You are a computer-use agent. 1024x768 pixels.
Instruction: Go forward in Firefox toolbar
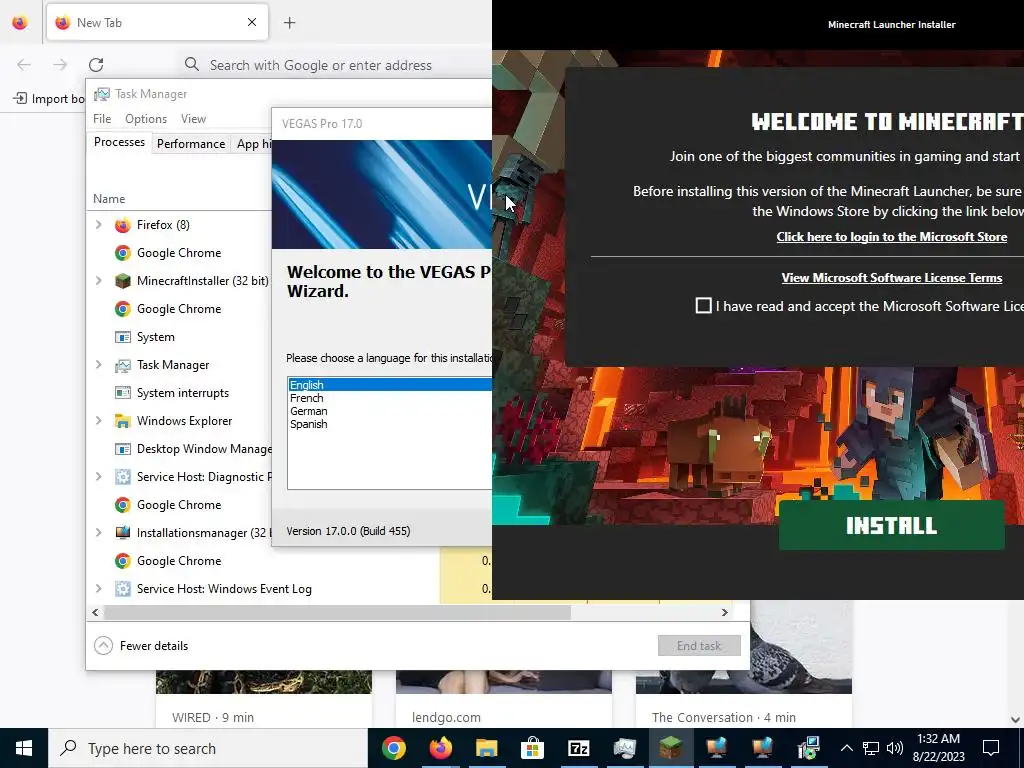click(x=60, y=65)
